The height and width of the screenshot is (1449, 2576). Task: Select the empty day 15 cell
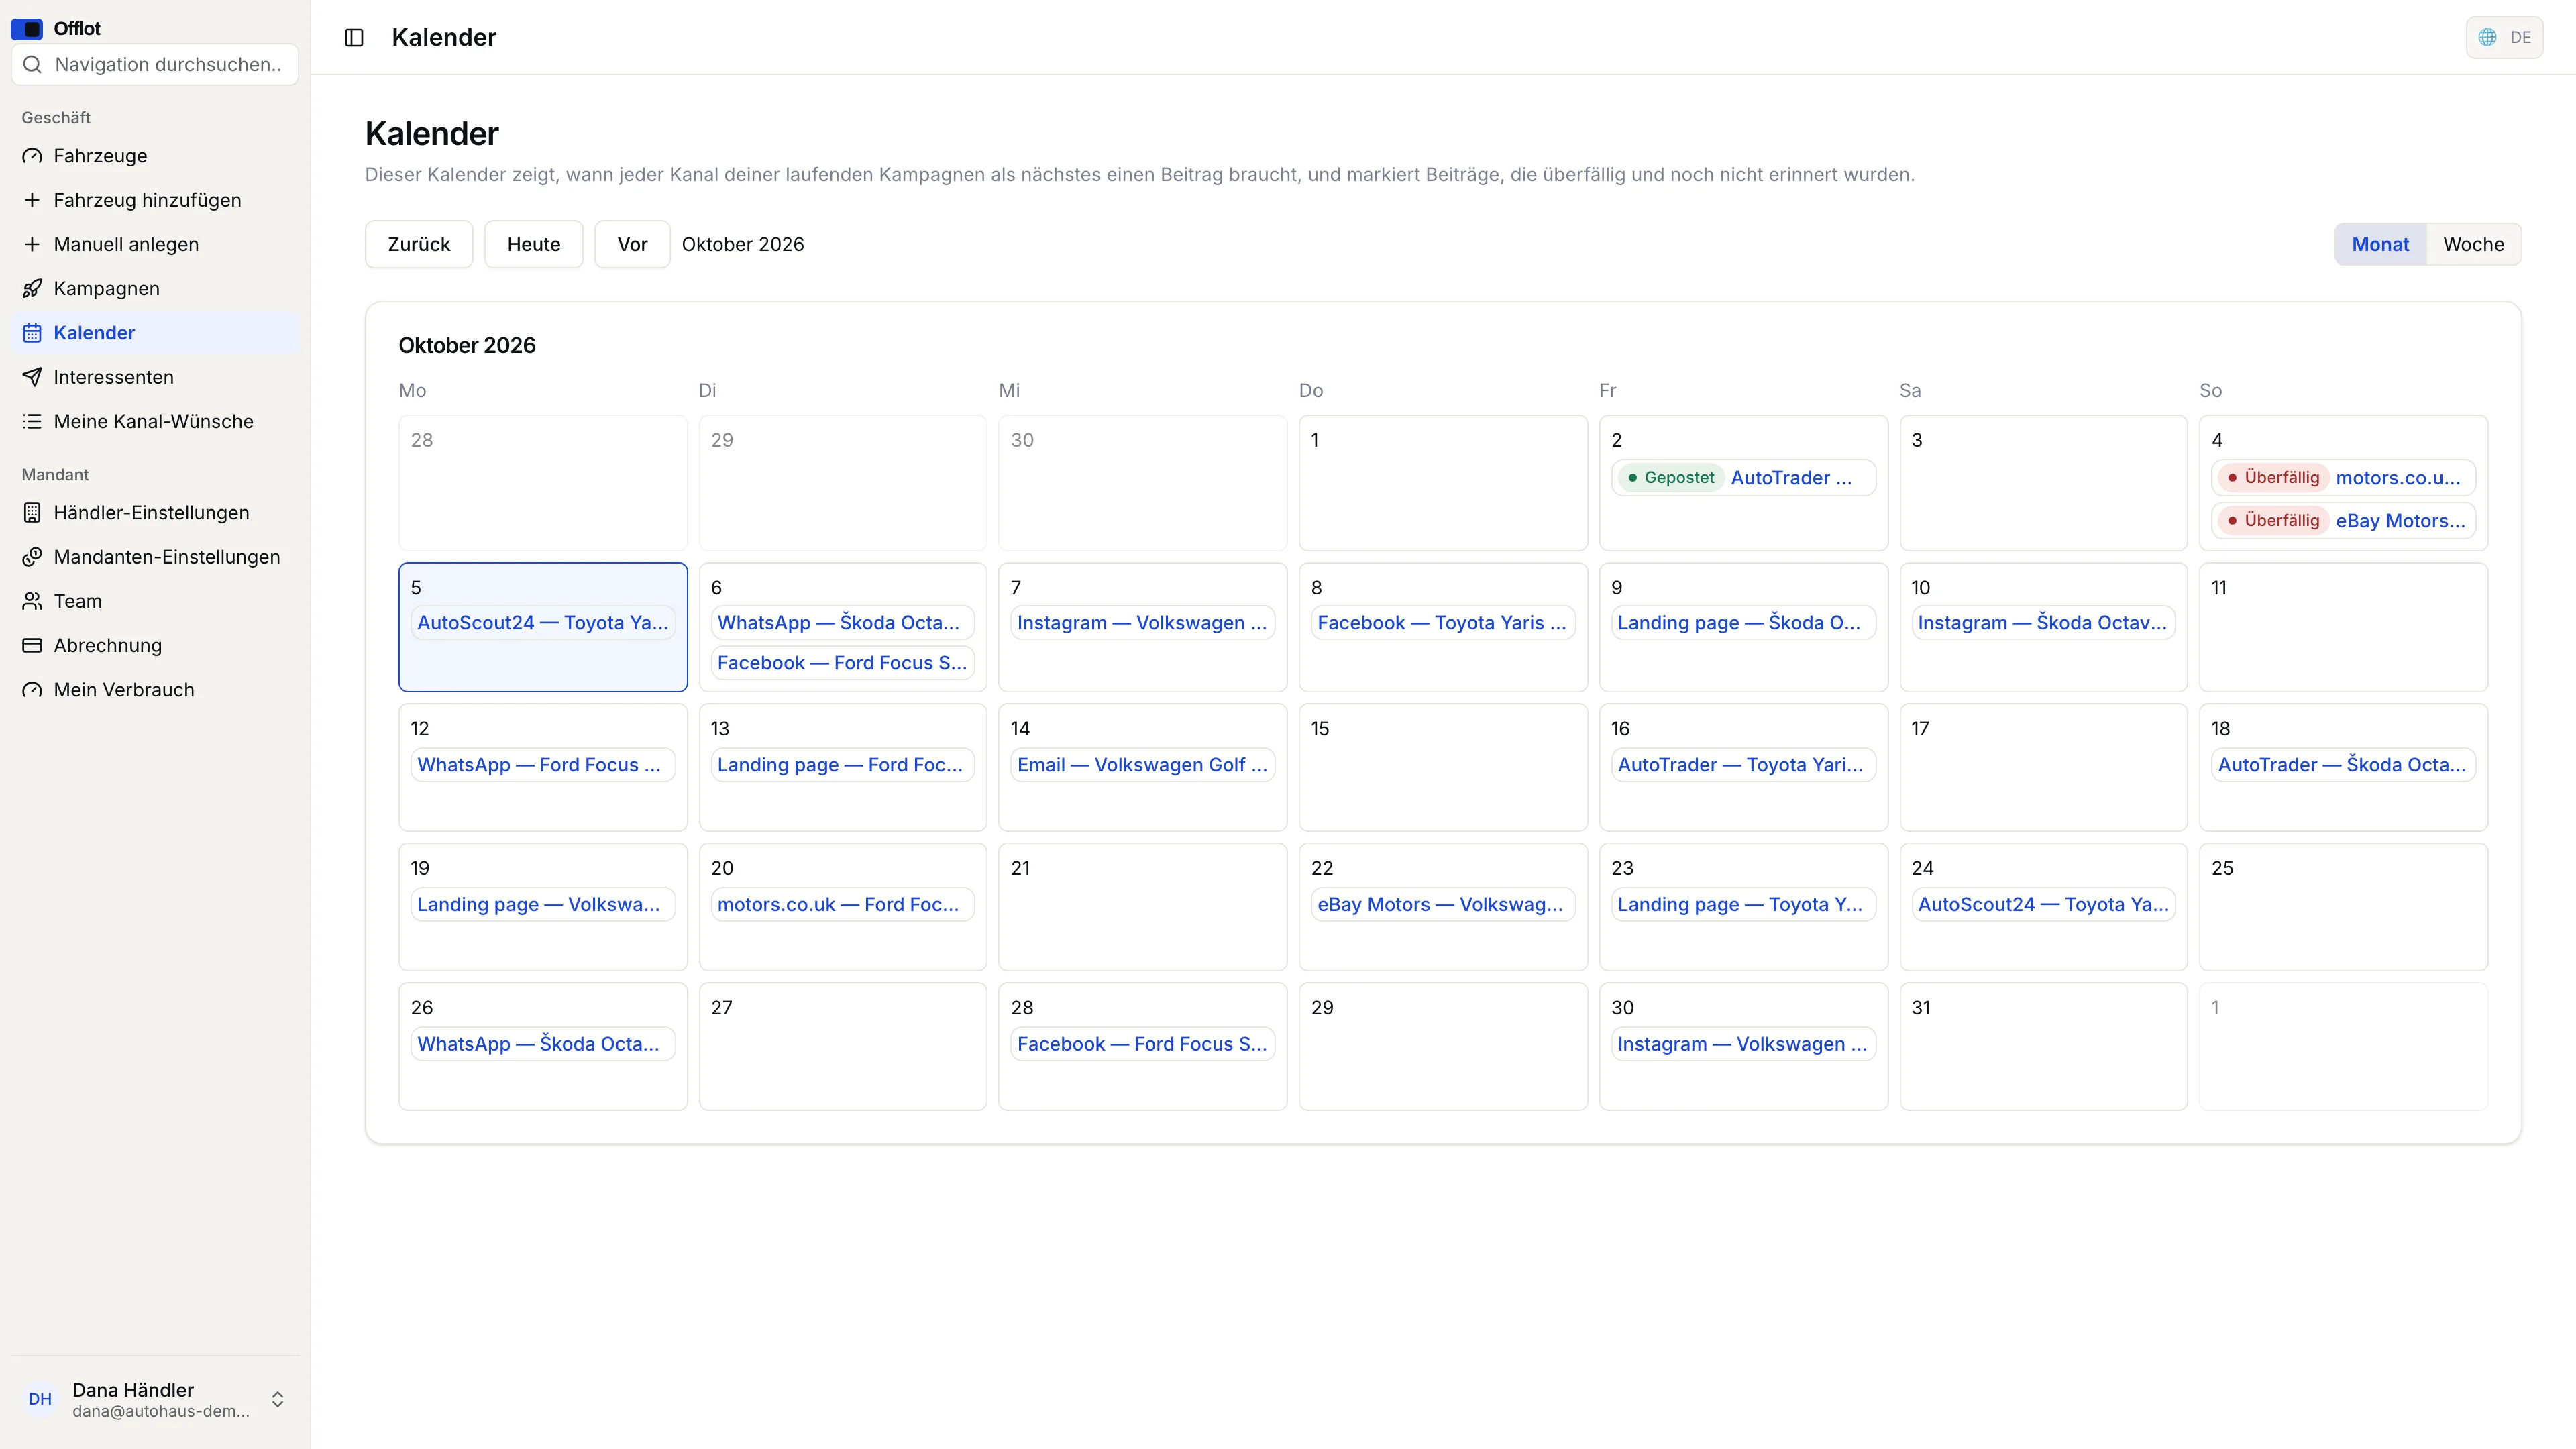tap(1443, 767)
